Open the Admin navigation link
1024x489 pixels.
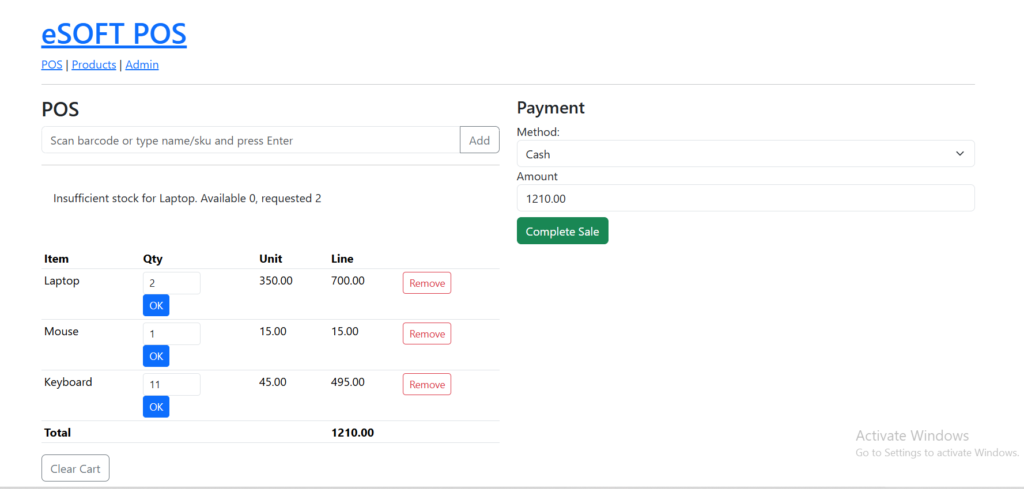coord(141,65)
